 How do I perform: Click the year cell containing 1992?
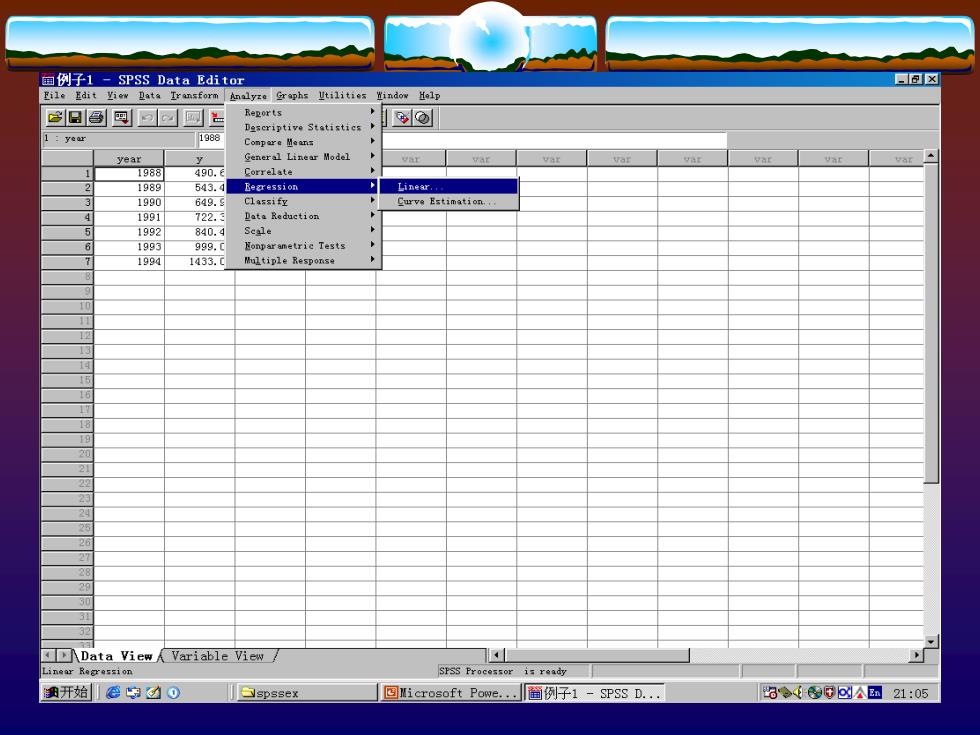point(129,232)
